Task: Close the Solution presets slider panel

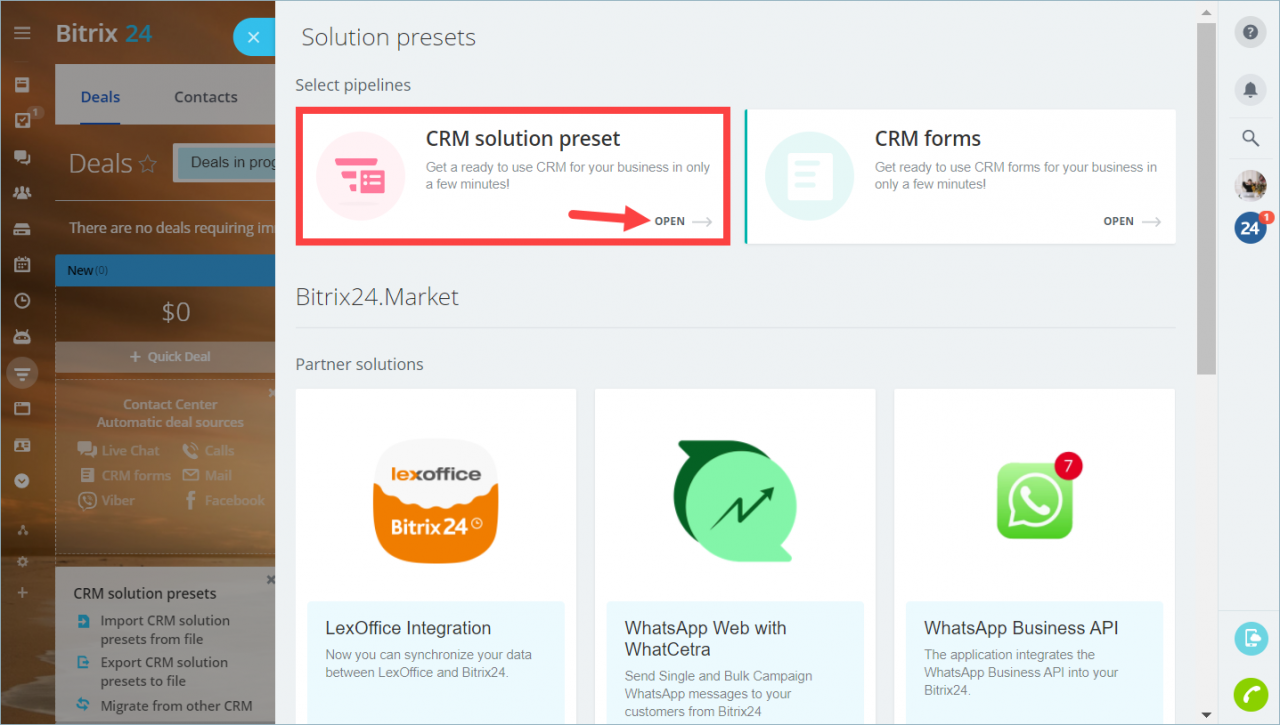Action: pyautogui.click(x=254, y=37)
